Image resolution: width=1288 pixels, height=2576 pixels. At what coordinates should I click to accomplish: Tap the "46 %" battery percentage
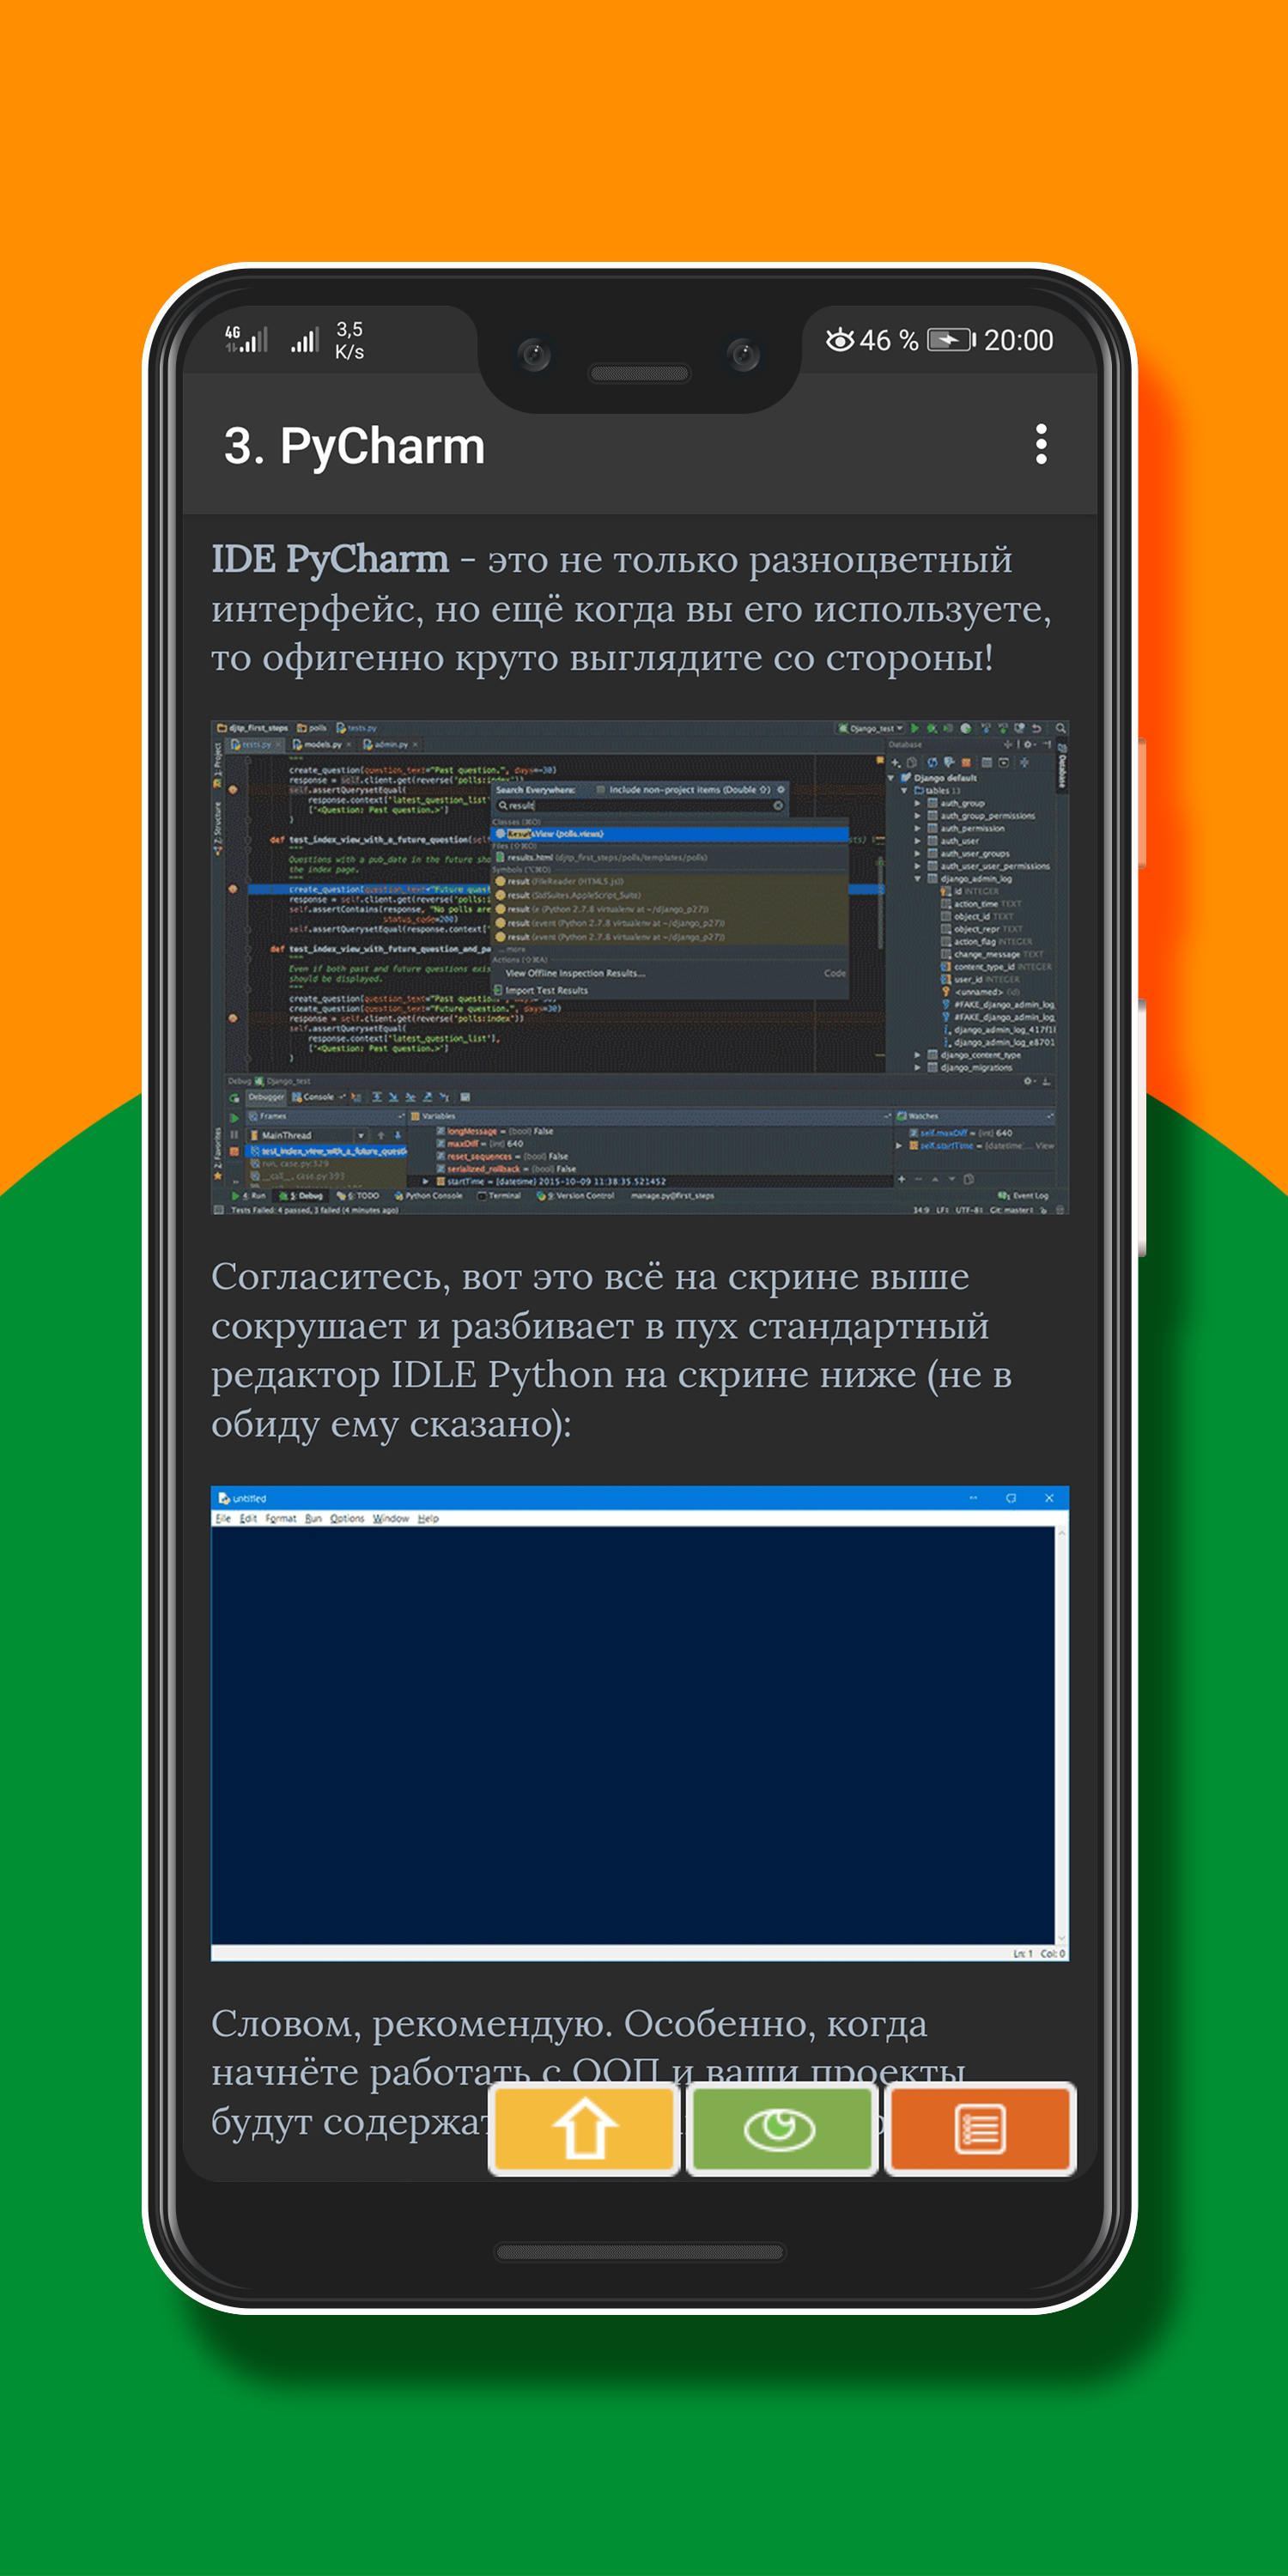(888, 340)
